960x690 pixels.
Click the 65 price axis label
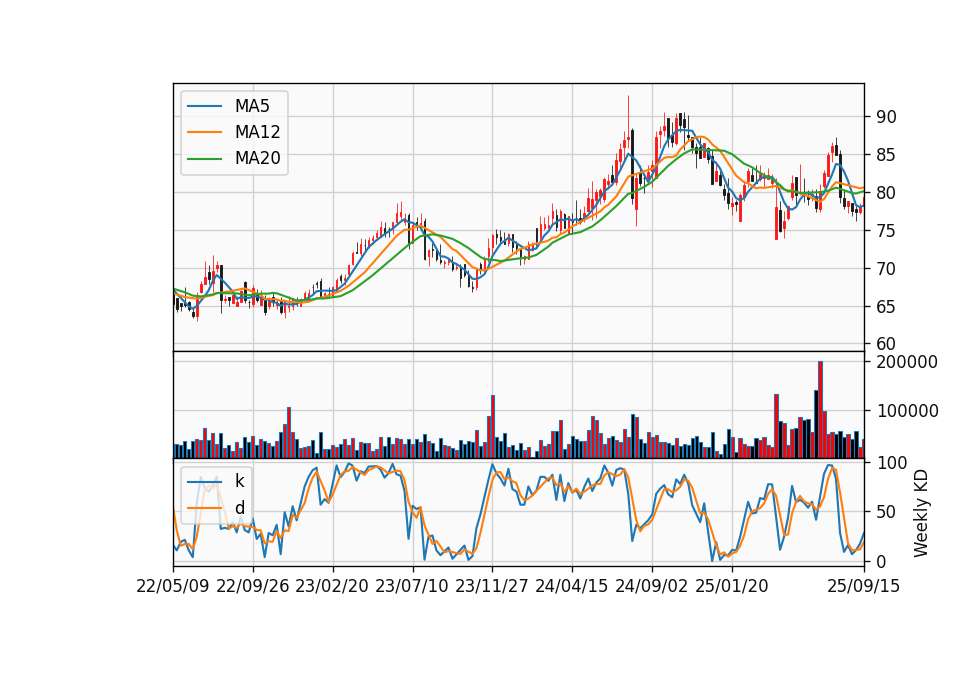(886, 307)
